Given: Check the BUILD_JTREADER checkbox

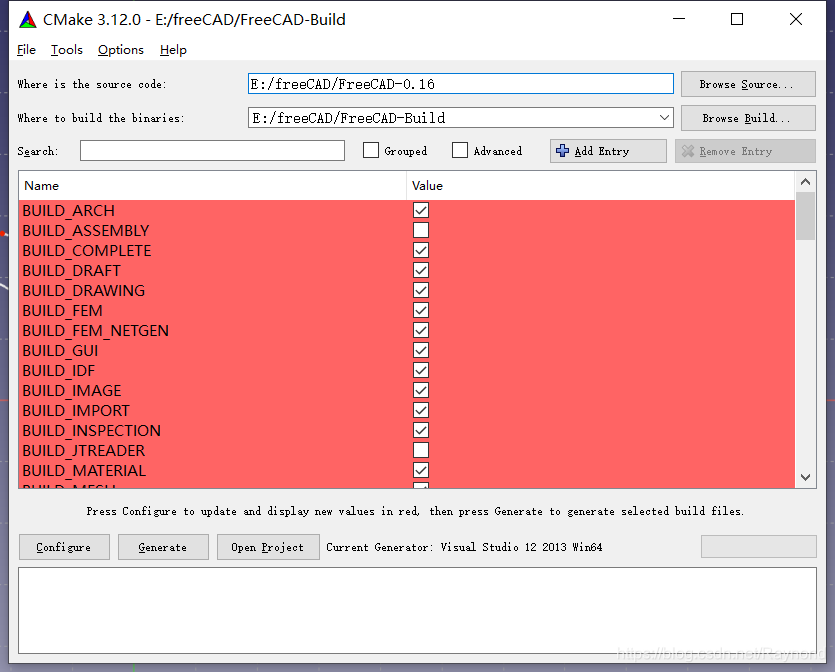Looking at the screenshot, I should (421, 450).
